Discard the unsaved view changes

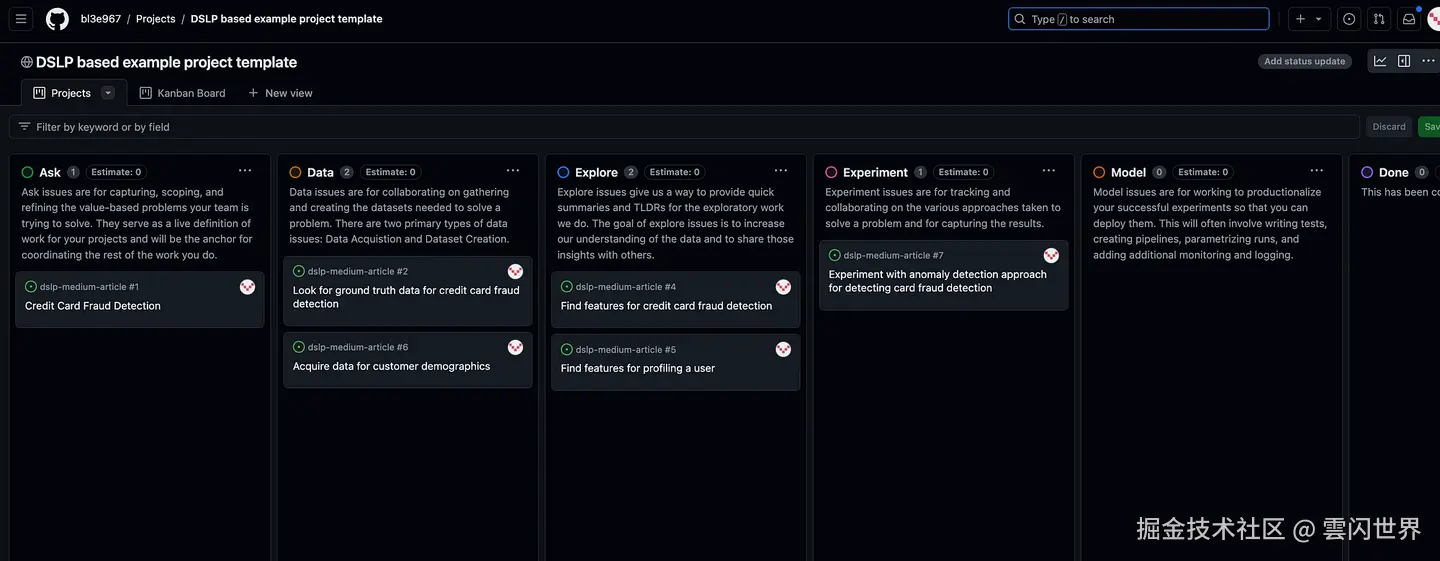[1389, 127]
